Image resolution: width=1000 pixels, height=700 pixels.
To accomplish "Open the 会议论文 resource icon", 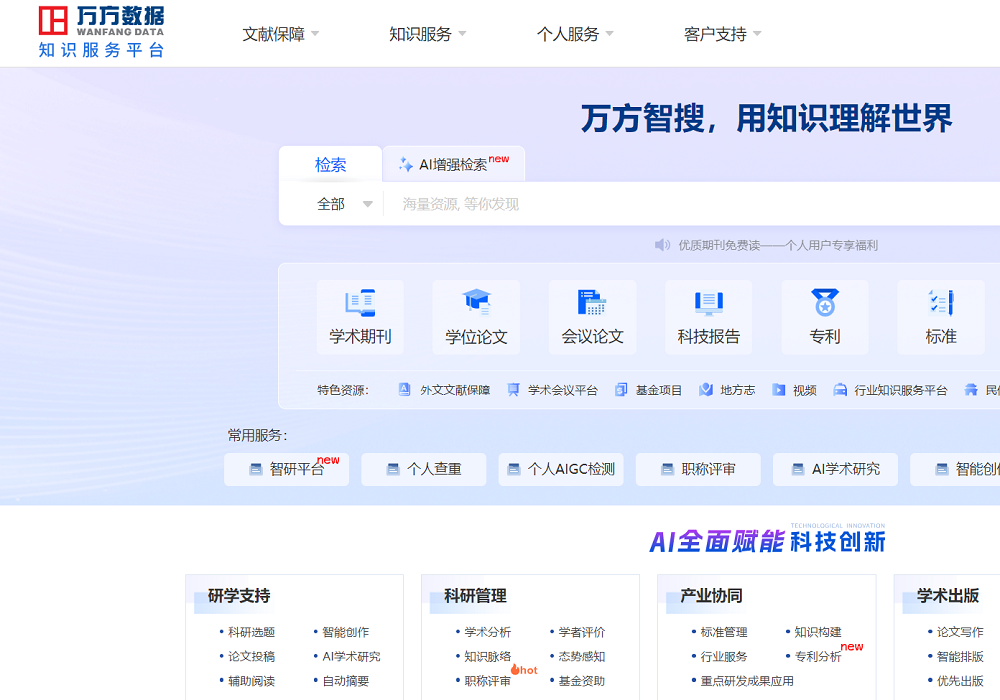I will click(x=592, y=317).
